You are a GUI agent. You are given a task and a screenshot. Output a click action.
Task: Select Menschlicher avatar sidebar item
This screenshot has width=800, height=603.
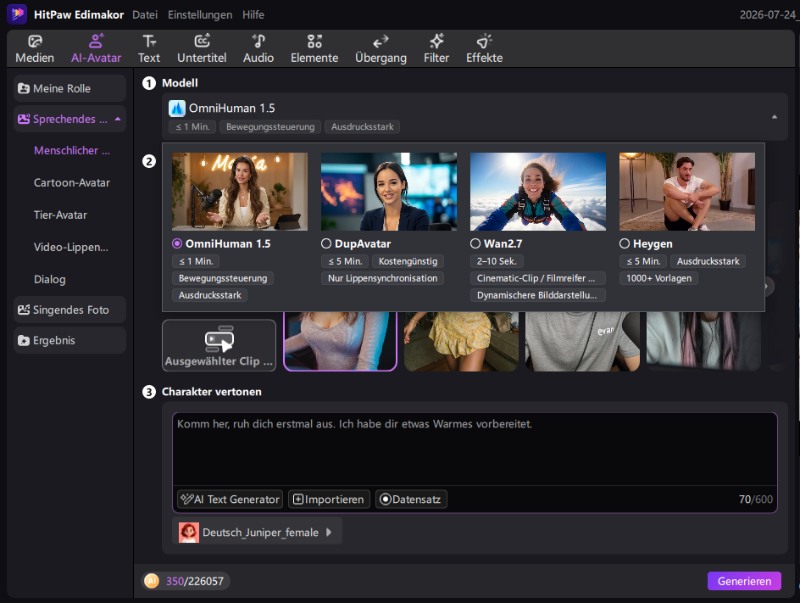(71, 150)
